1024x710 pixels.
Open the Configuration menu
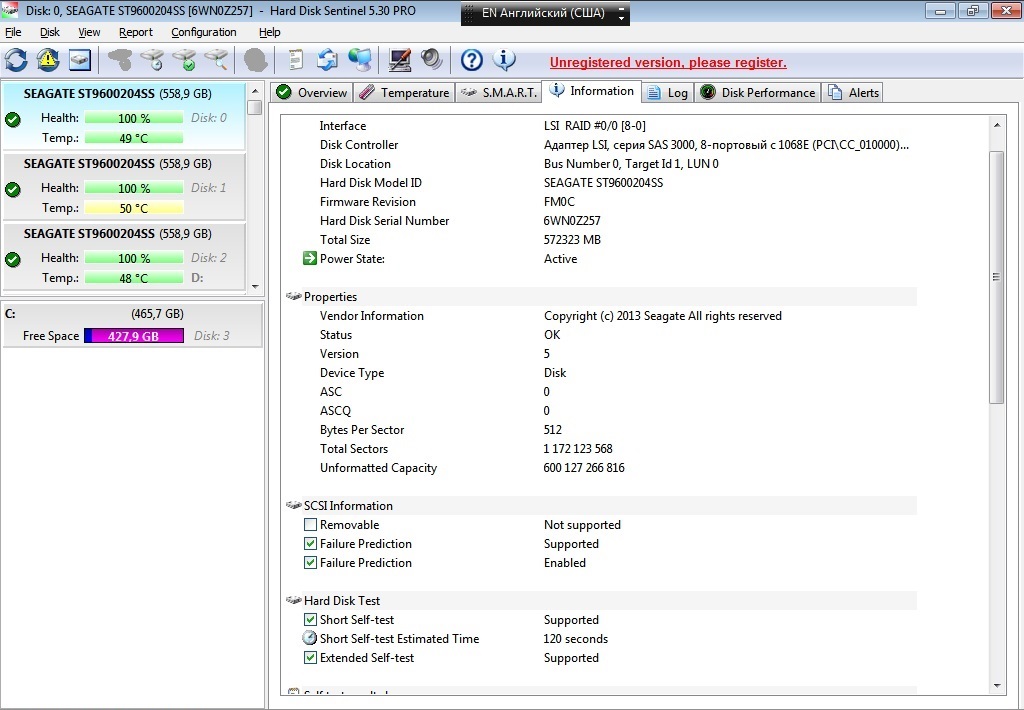204,32
